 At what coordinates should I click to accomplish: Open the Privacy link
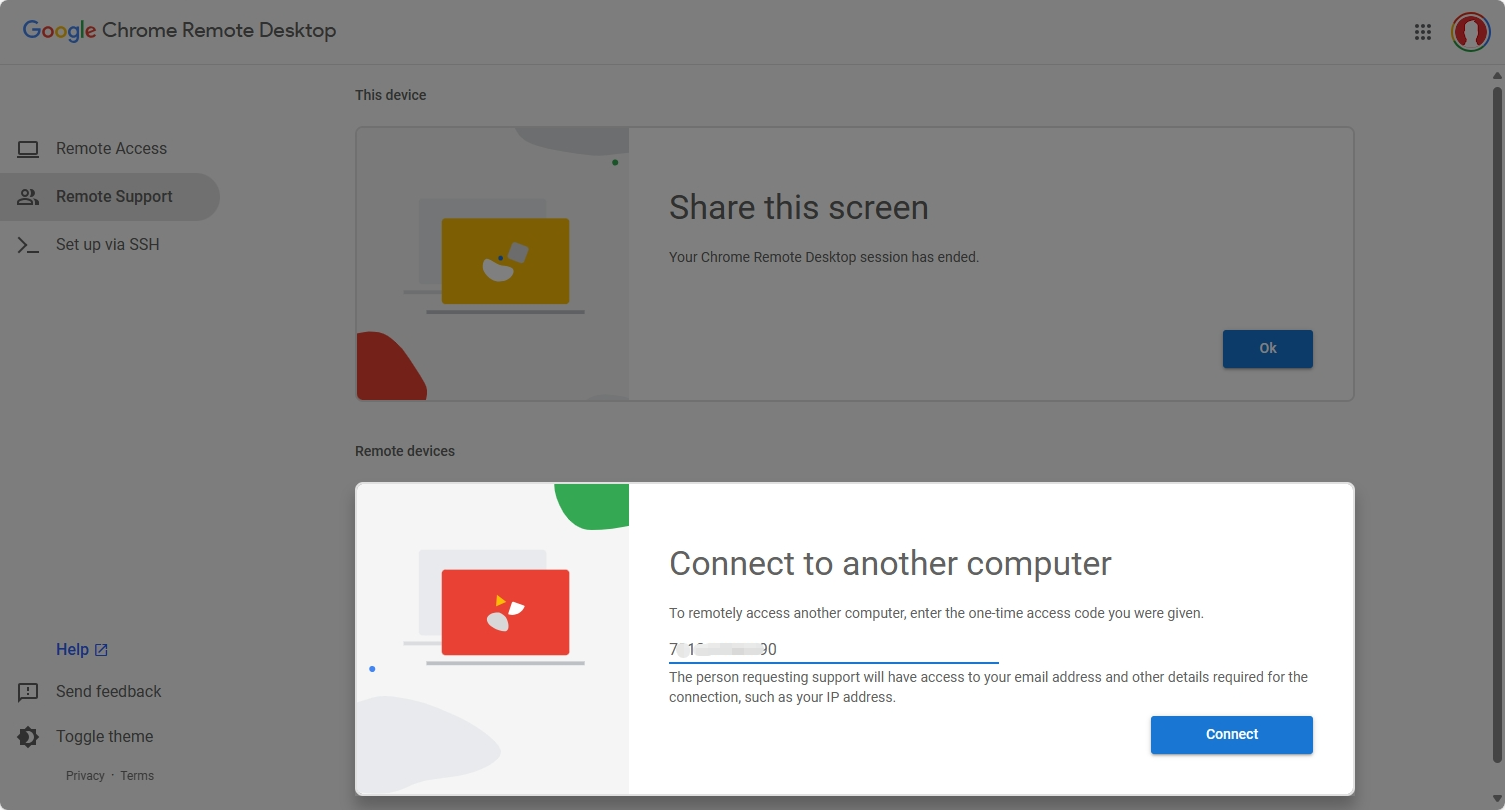(85, 776)
